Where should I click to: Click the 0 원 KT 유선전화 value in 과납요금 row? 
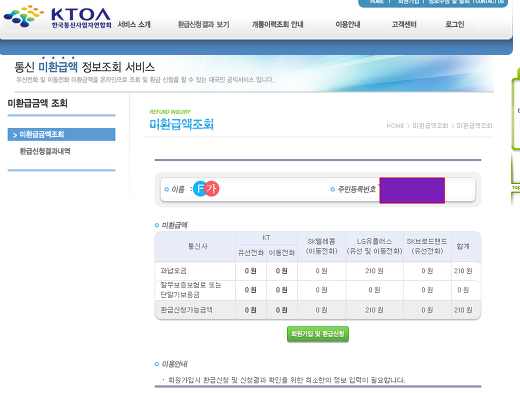[x=250, y=271]
